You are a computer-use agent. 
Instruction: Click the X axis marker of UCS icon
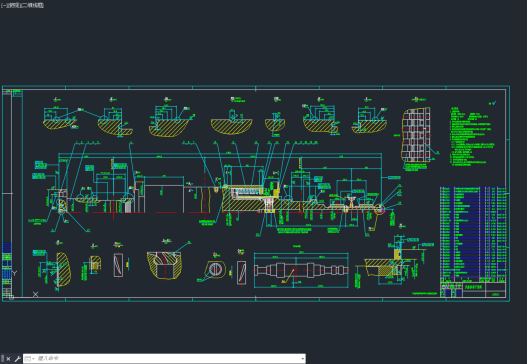(35, 294)
